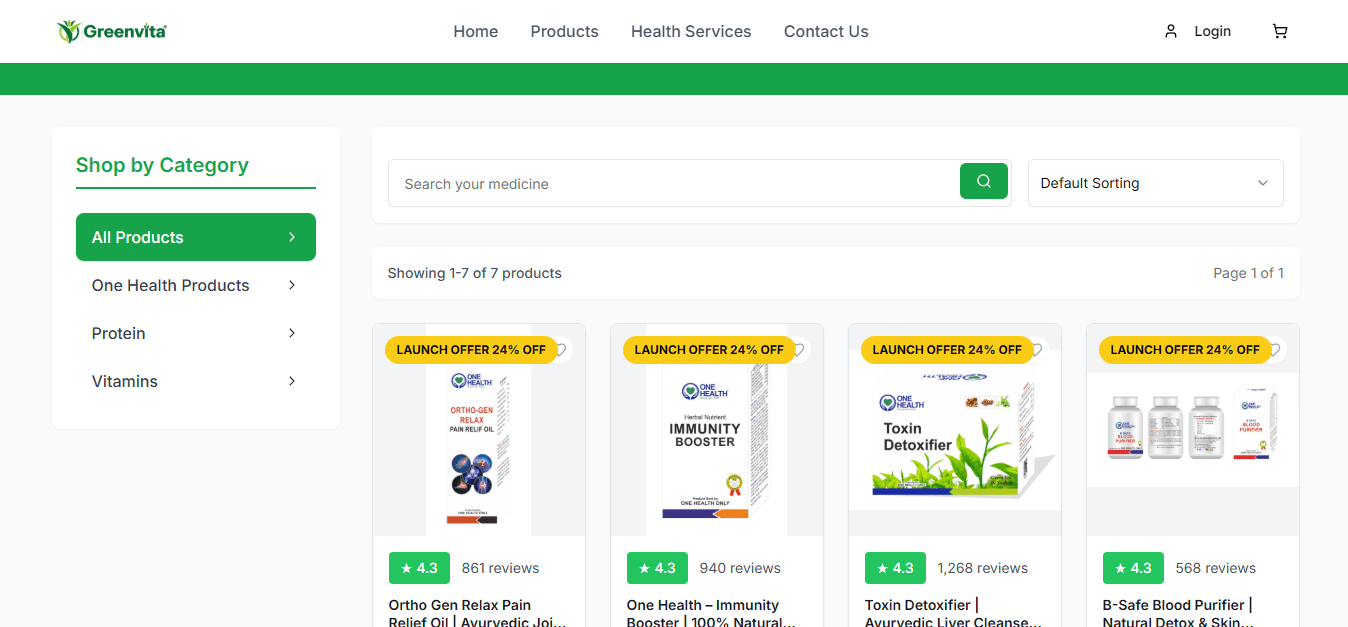Click 4.3 star badge on B-Safe Blood Purifier
The width and height of the screenshot is (1348, 627).
click(1133, 568)
